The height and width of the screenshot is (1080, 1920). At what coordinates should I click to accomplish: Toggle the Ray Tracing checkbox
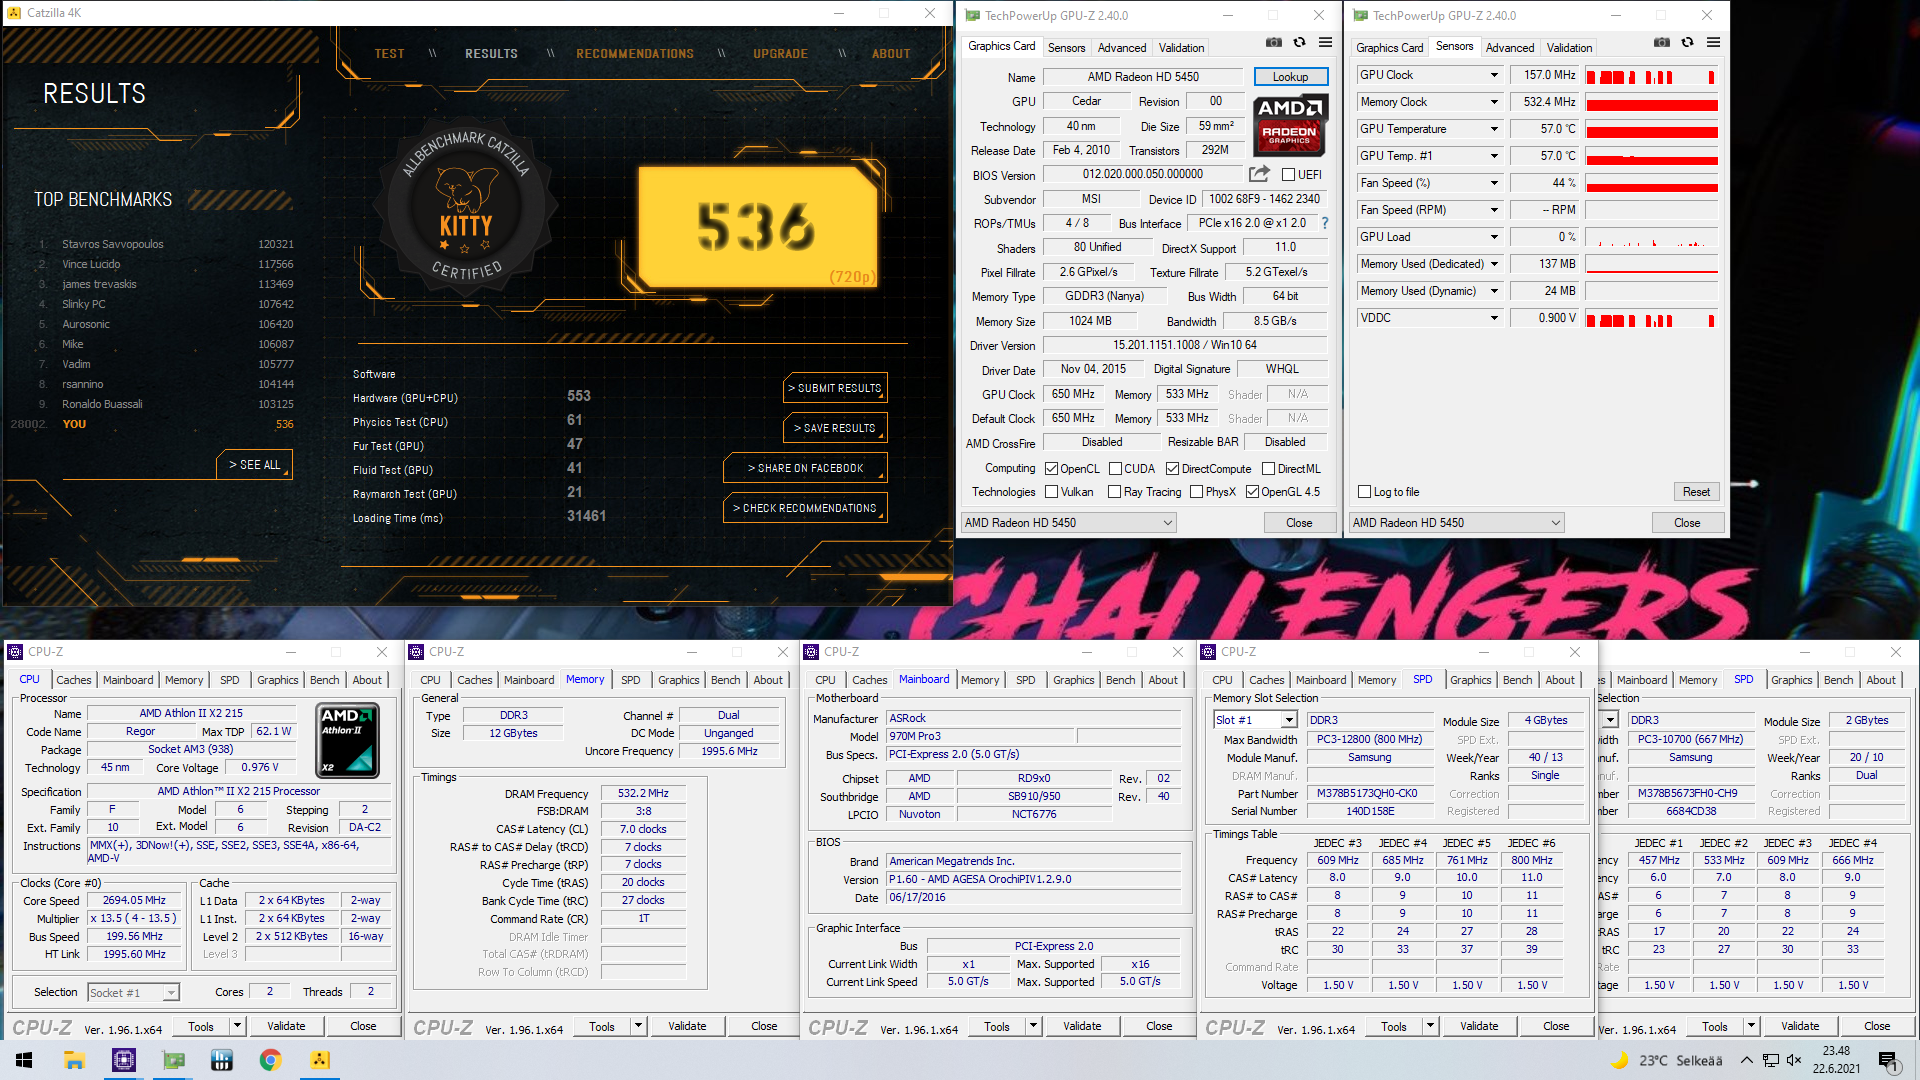[x=1114, y=492]
